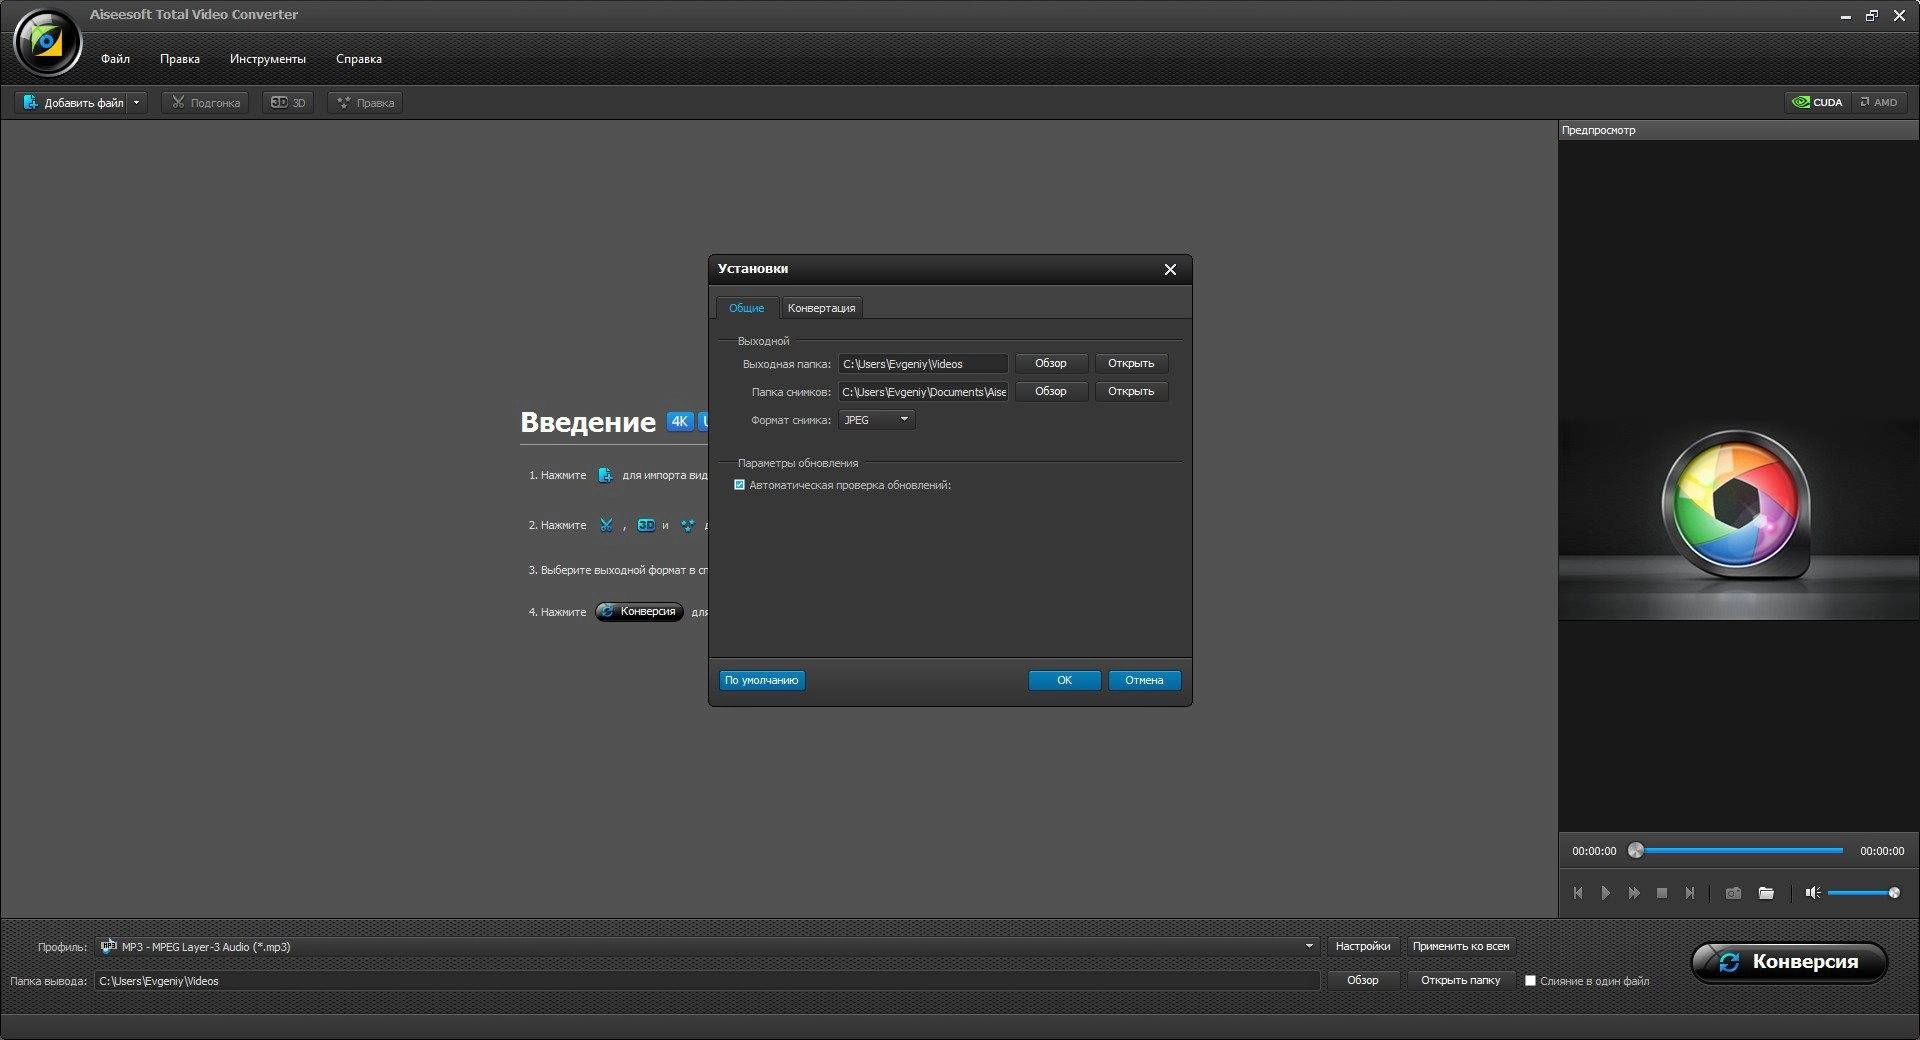Image resolution: width=1920 pixels, height=1040 pixels.
Task: Switch to the Конвертация tab
Action: click(x=821, y=308)
